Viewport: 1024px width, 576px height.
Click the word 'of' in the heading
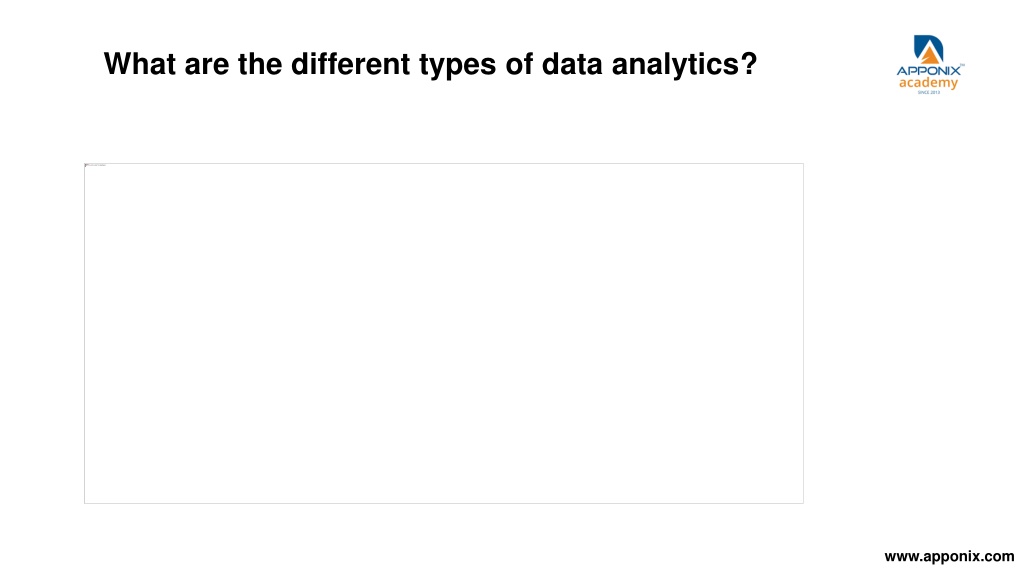[519, 64]
